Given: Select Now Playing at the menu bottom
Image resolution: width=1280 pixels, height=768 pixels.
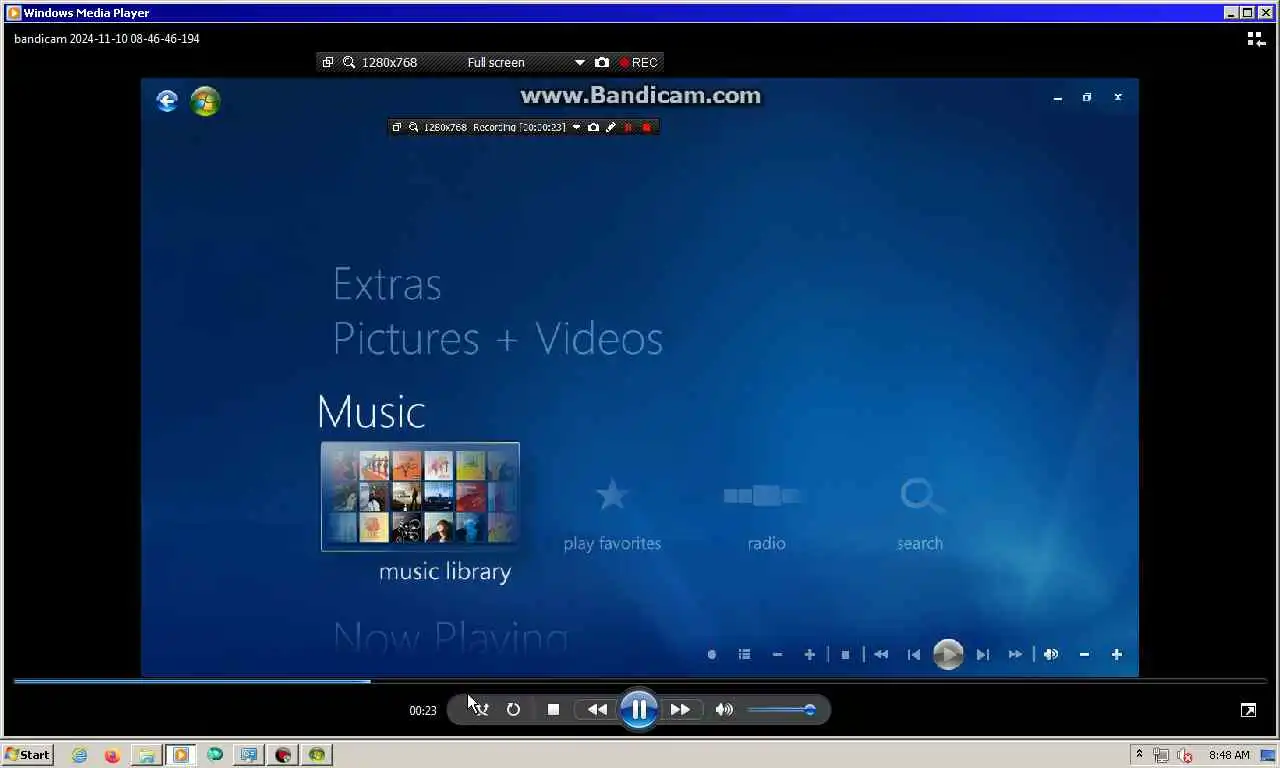Looking at the screenshot, I should pyautogui.click(x=450, y=638).
